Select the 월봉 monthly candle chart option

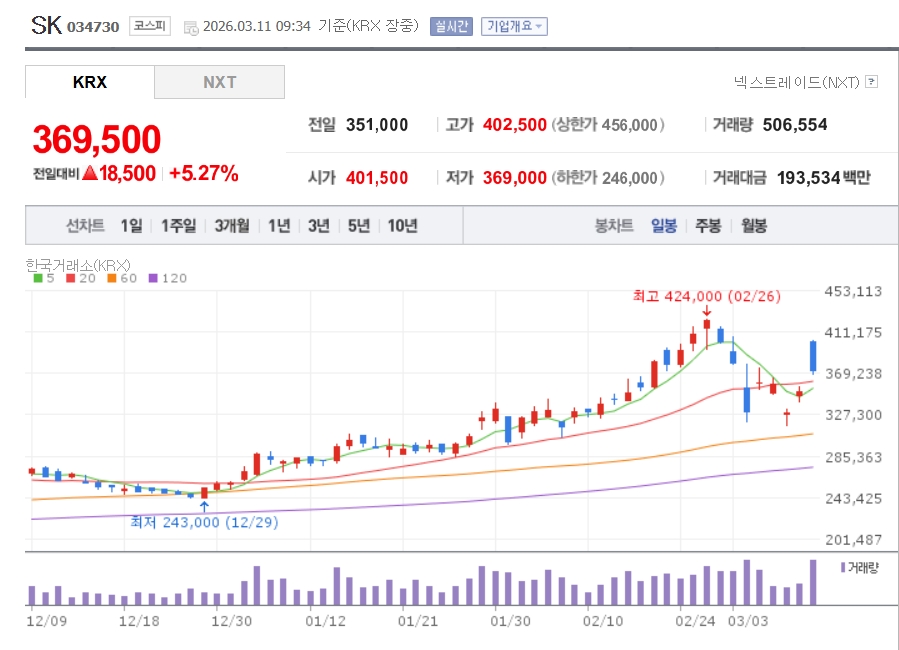click(754, 226)
